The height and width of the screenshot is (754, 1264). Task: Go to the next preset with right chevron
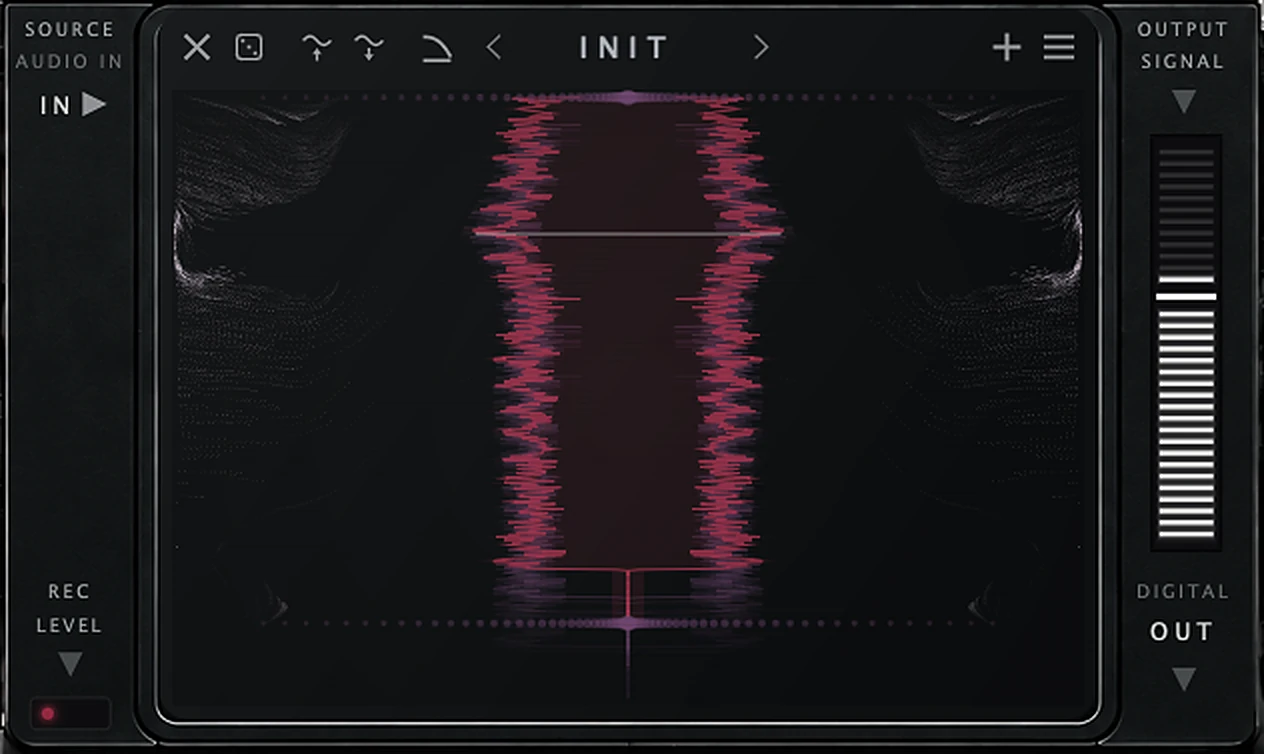(761, 47)
